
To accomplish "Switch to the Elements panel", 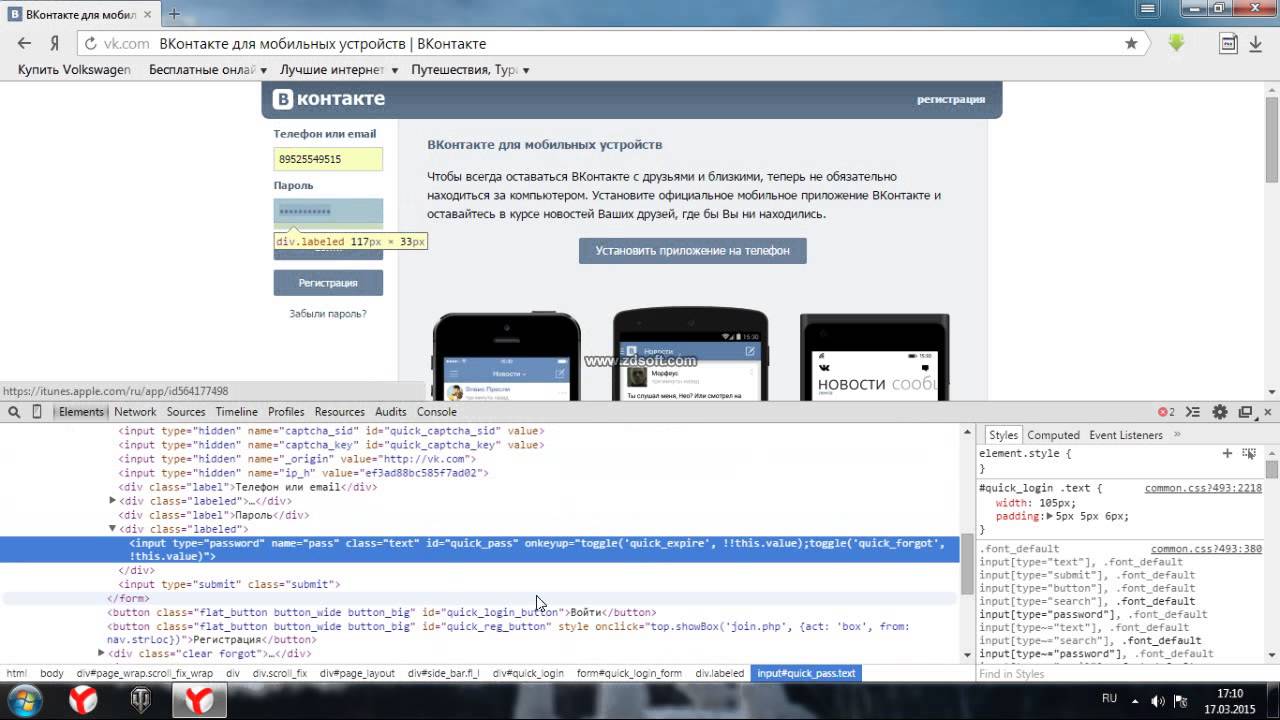I will click(x=81, y=412).
